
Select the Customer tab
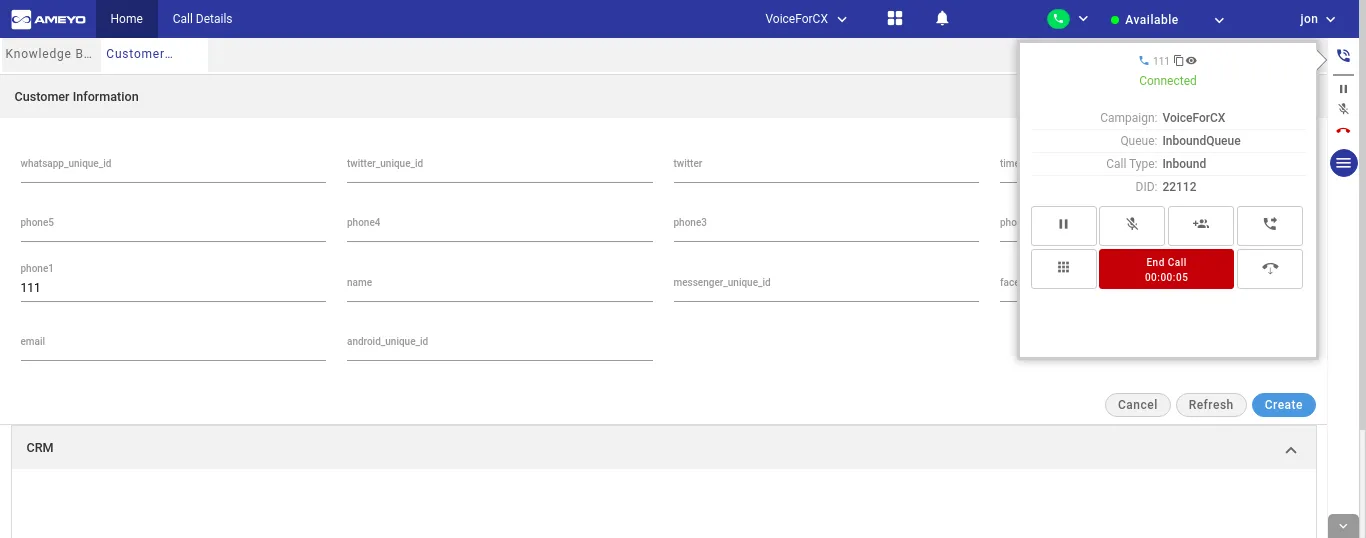tap(154, 54)
